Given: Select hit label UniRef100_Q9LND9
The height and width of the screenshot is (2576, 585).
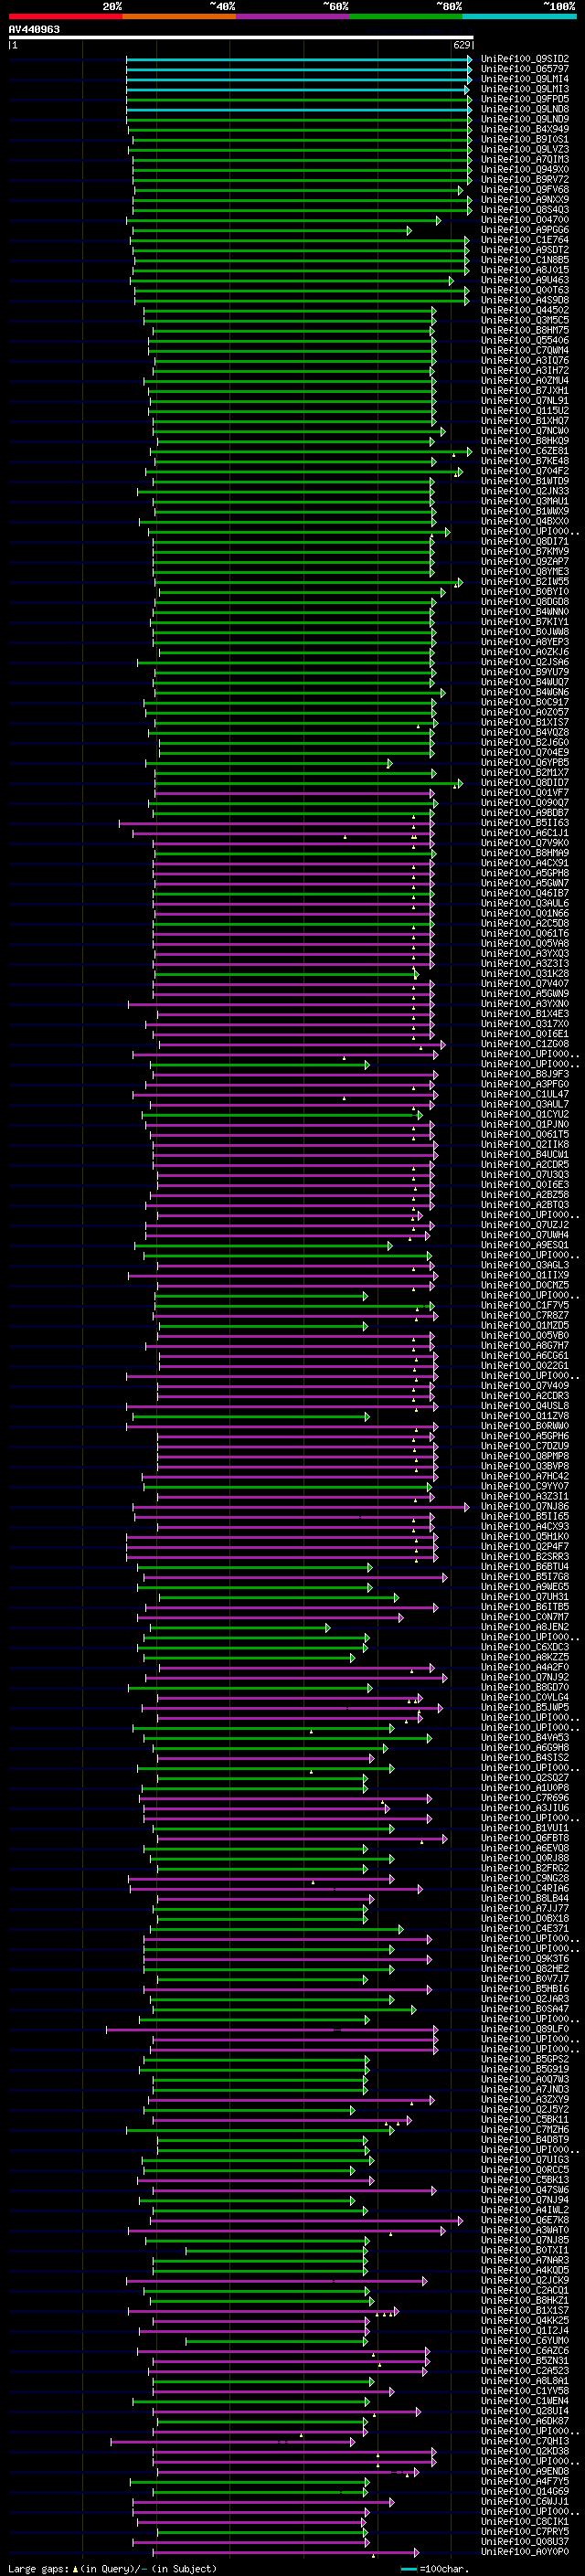Looking at the screenshot, I should coord(525,119).
